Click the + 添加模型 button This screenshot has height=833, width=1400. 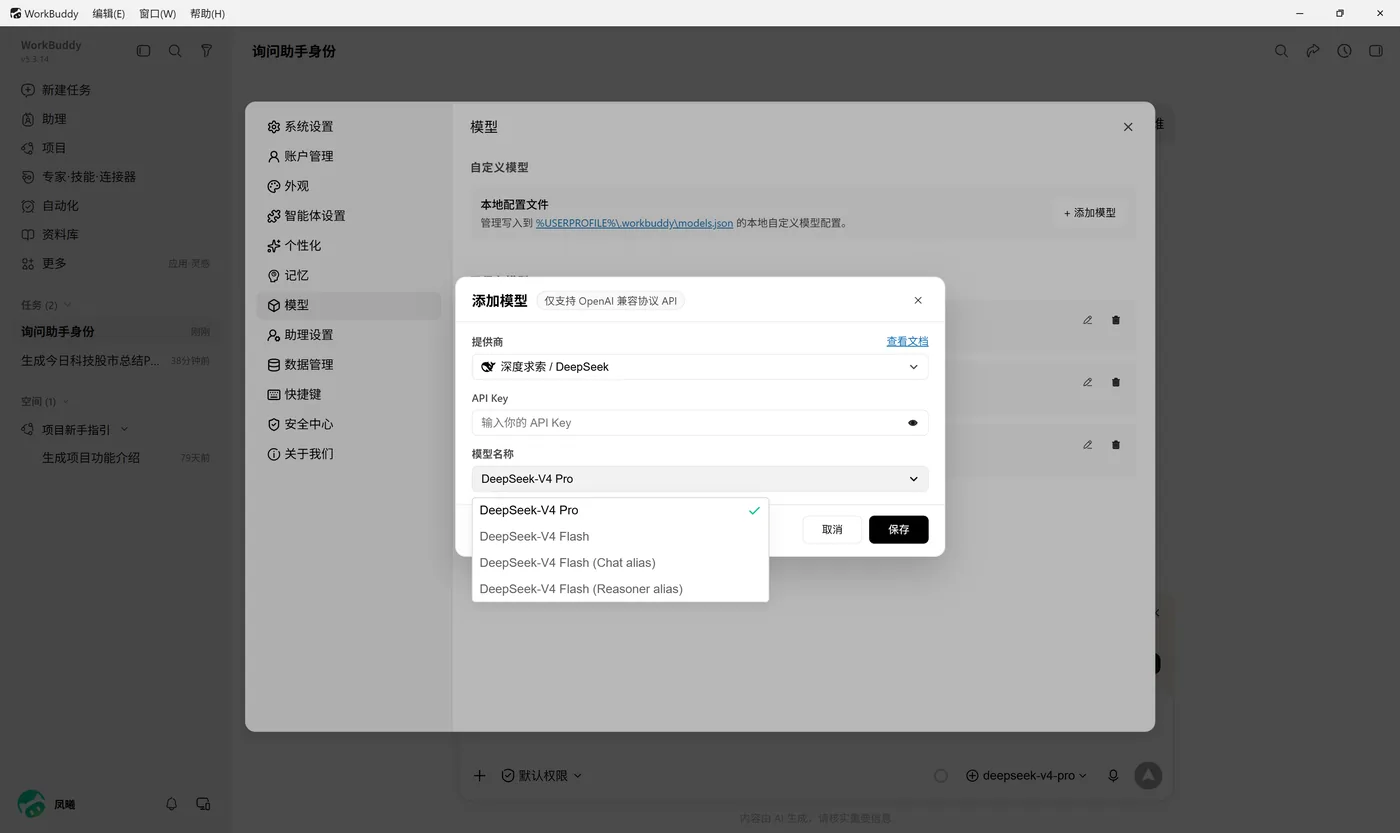click(1090, 213)
